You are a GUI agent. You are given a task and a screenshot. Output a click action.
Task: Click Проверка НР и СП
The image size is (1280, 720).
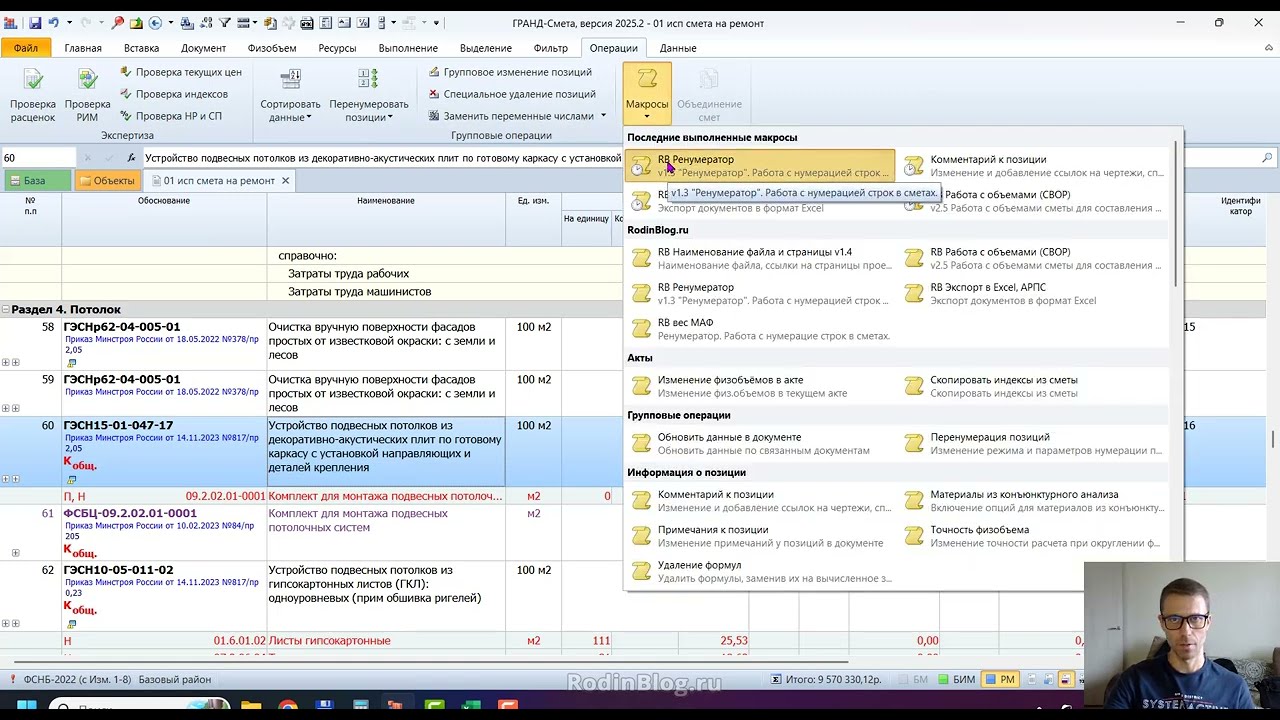[170, 116]
